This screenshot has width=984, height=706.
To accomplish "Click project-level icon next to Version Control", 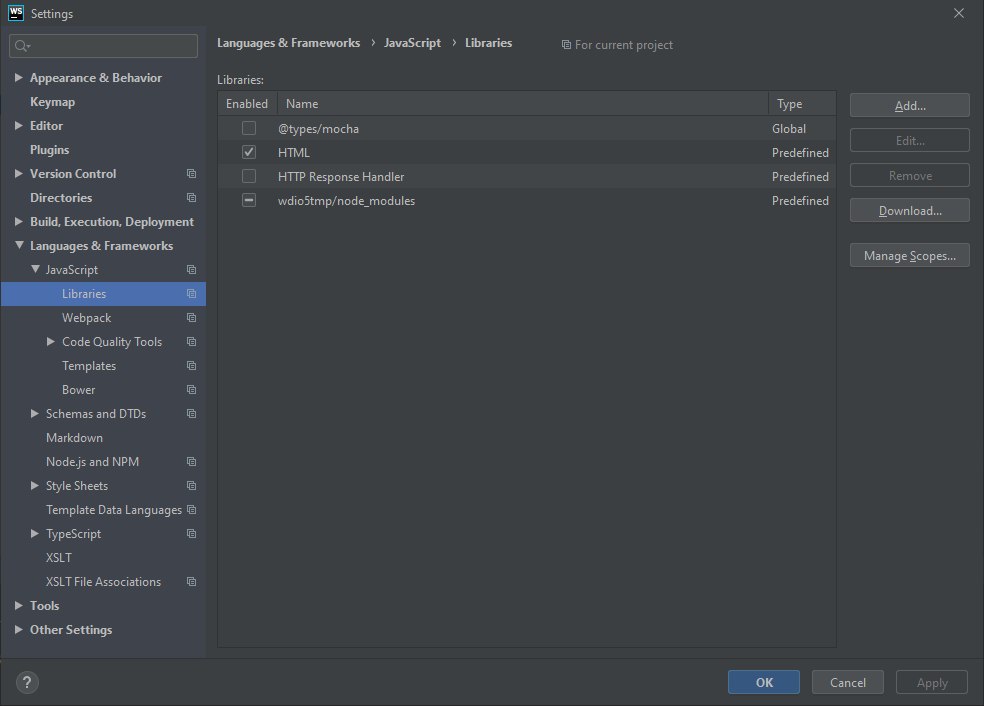I will click(x=191, y=174).
